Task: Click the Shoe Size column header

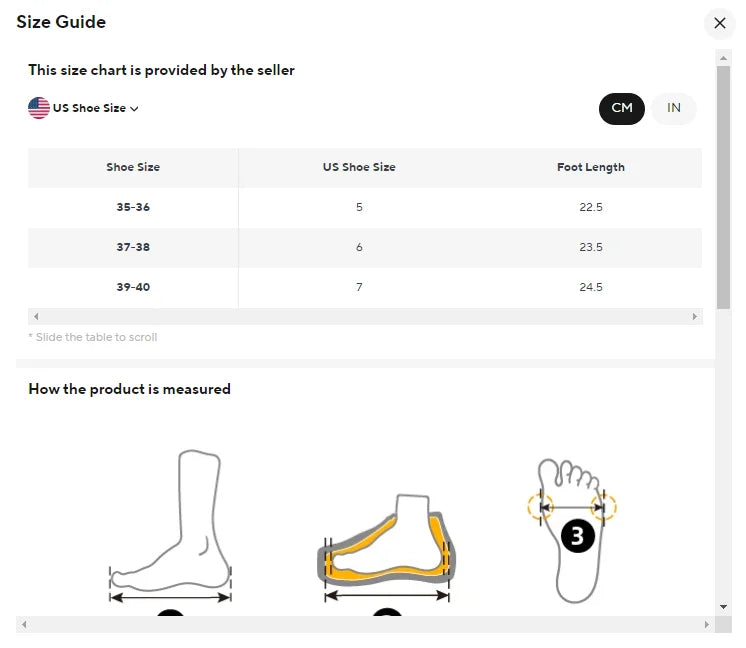Action: click(133, 167)
